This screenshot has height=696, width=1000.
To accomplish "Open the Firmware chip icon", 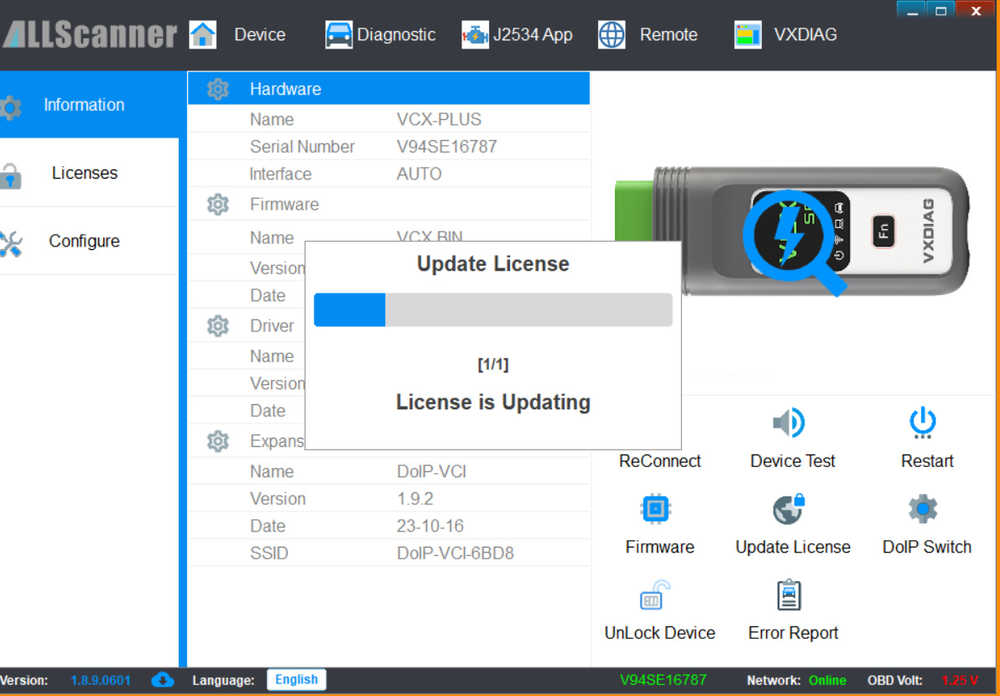I will pos(656,508).
